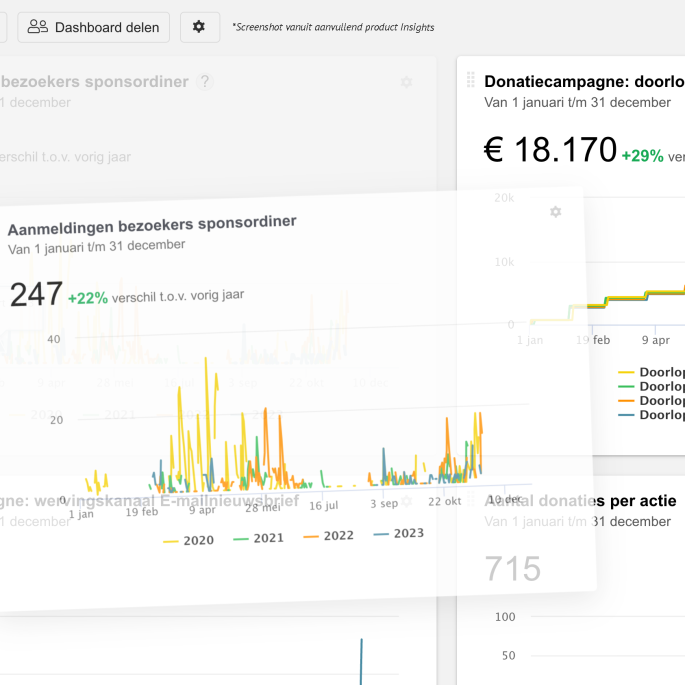Click the blue Doorlop legend entry
Screen dimensions: 685x685
652,414
